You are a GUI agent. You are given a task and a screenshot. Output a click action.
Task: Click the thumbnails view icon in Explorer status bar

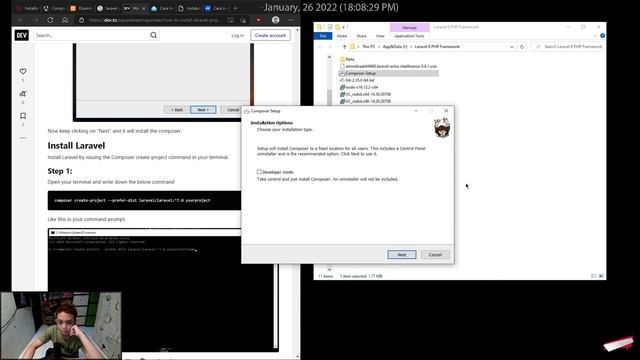[x=601, y=276]
